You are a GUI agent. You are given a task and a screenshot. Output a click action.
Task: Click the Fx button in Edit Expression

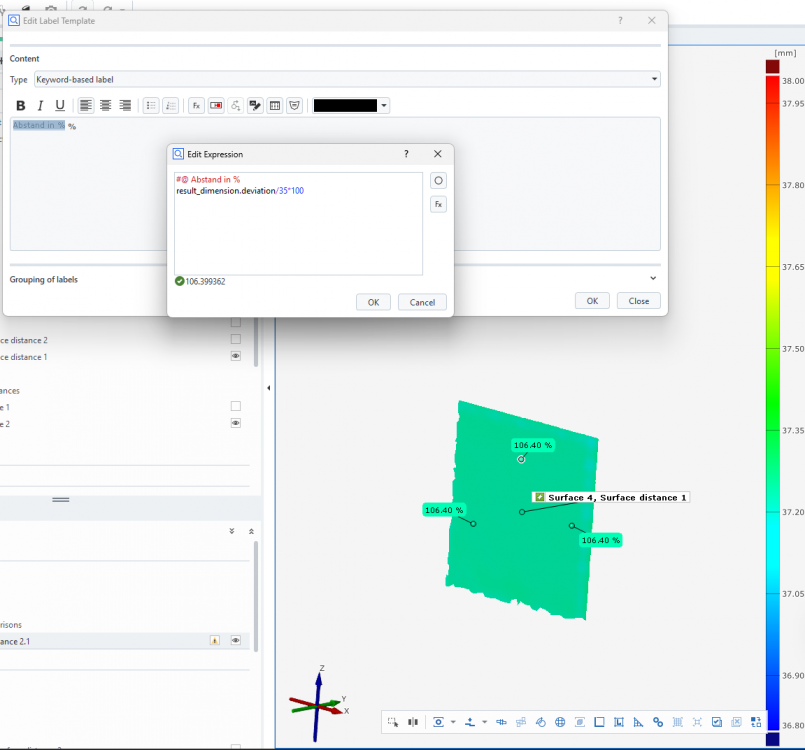coord(438,204)
